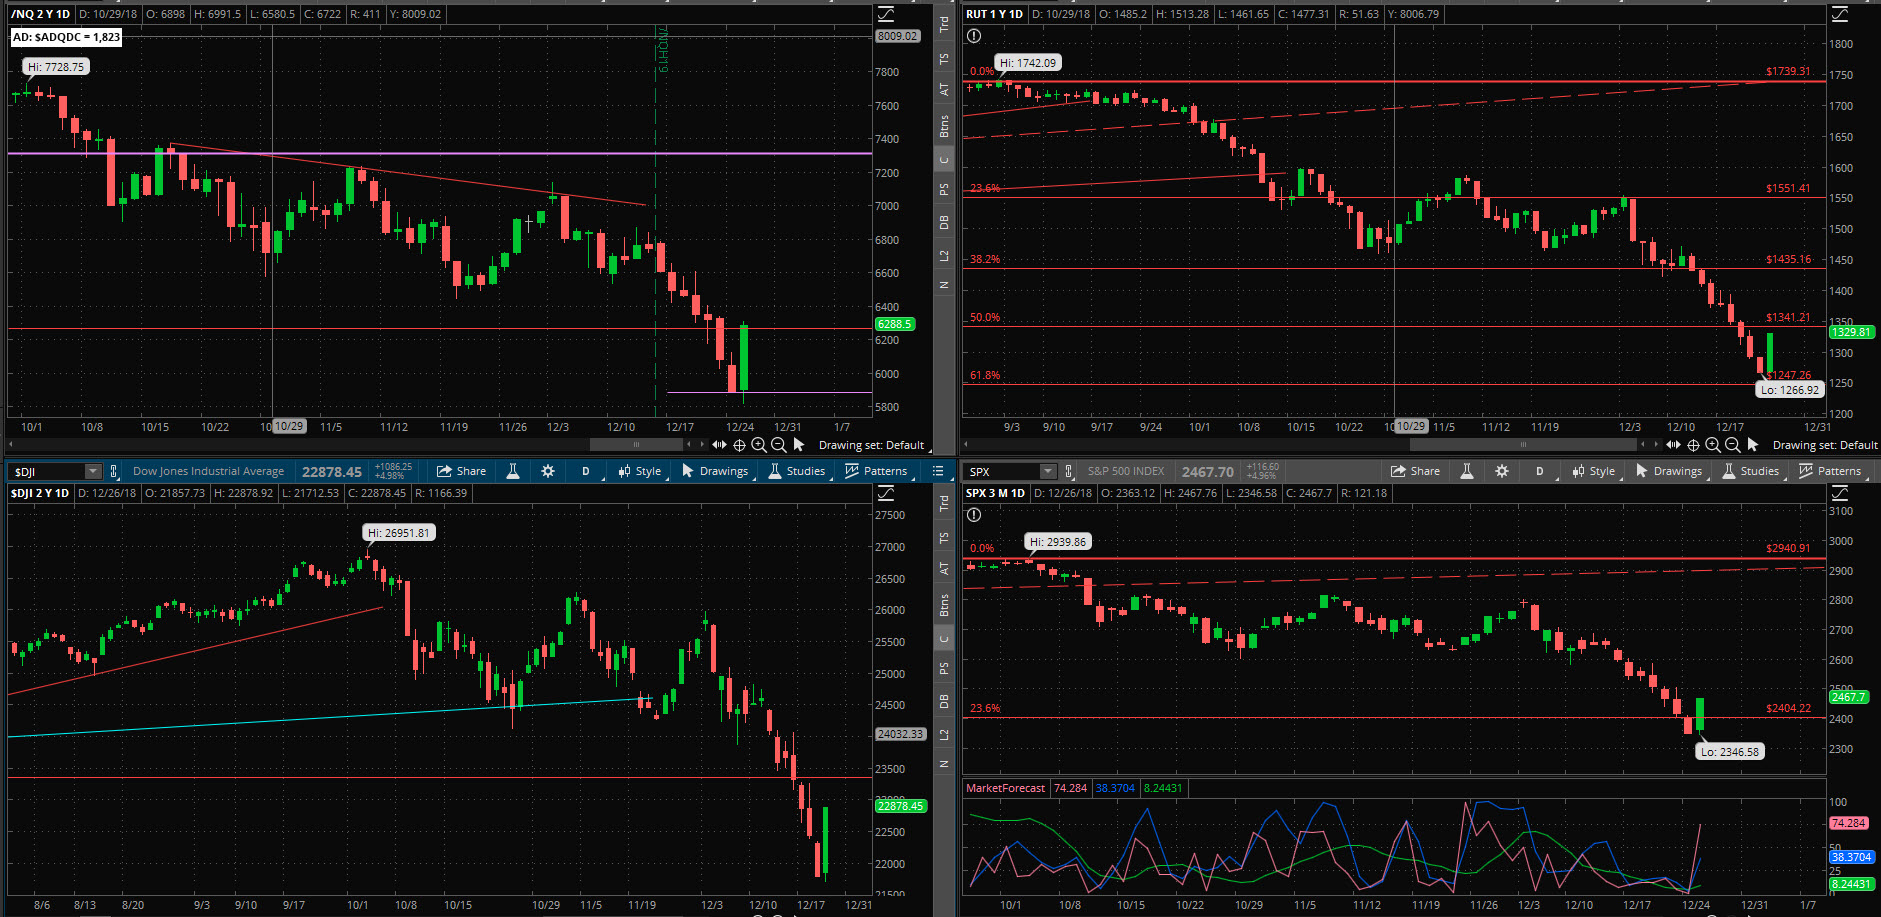The image size is (1881, 917).
Task: Click price axis settings icon in SPX chart
Action: pos(1840,493)
